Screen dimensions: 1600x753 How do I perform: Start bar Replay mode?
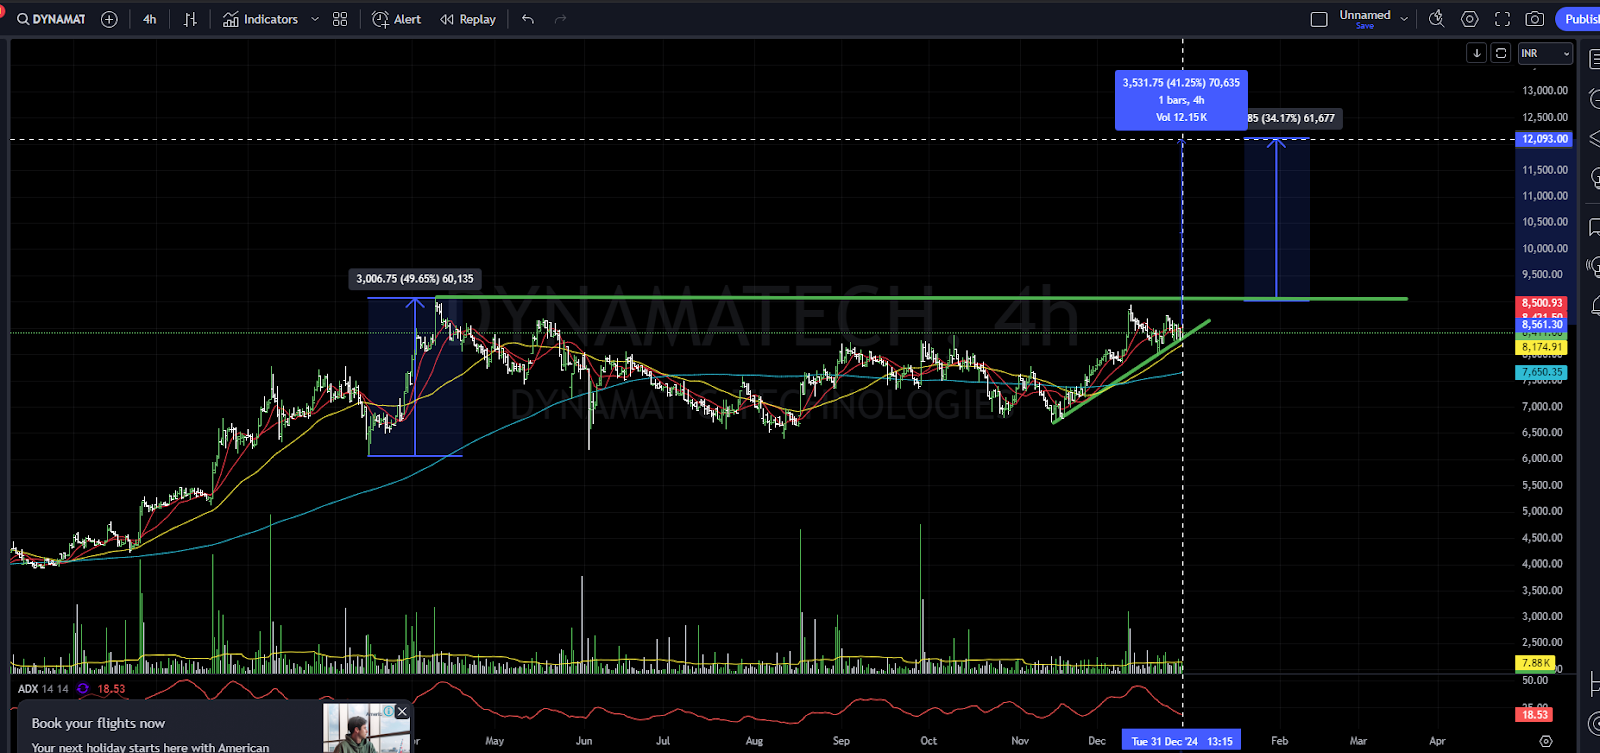pyautogui.click(x=468, y=19)
